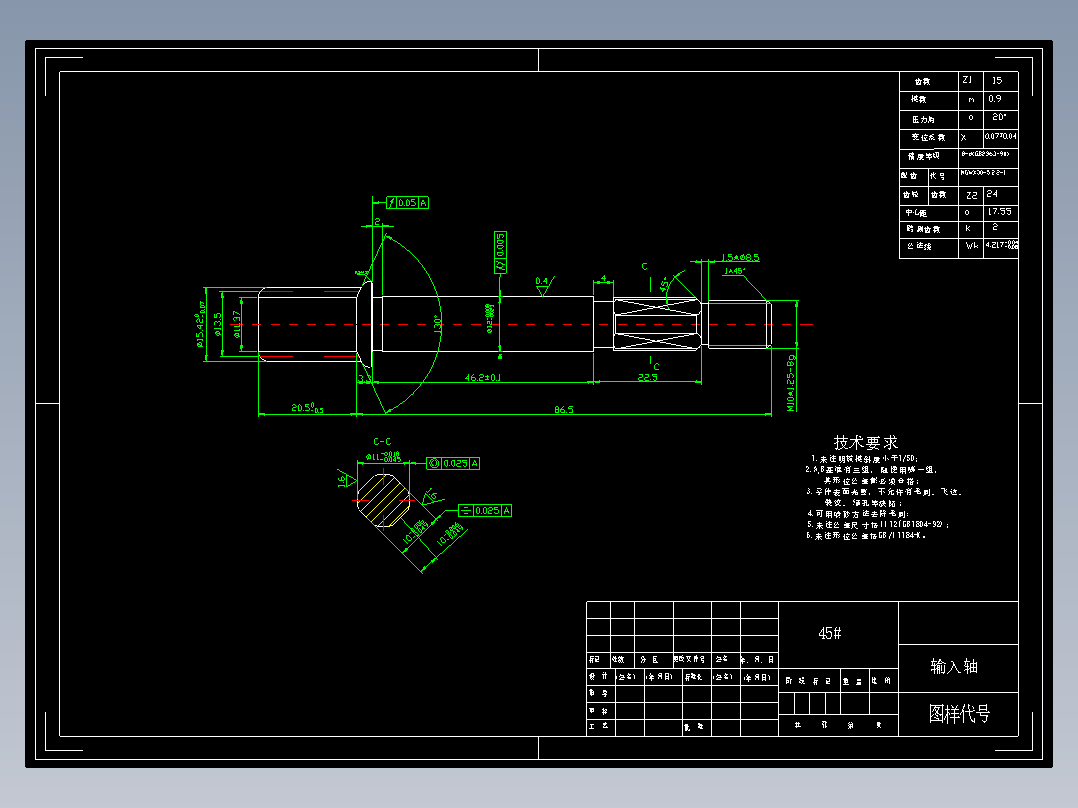Click the Z2 cell in gear table
The height and width of the screenshot is (808, 1078).
coord(971,195)
